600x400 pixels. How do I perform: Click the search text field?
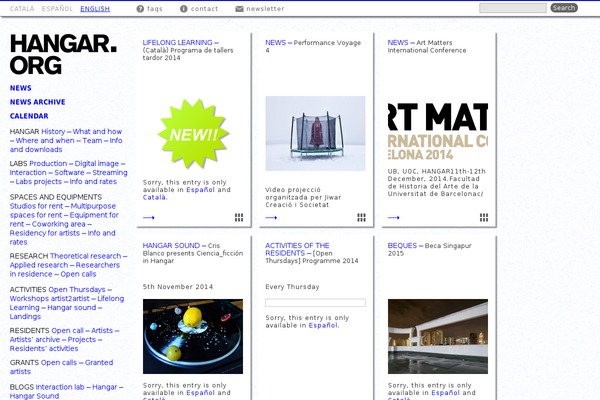(513, 8)
